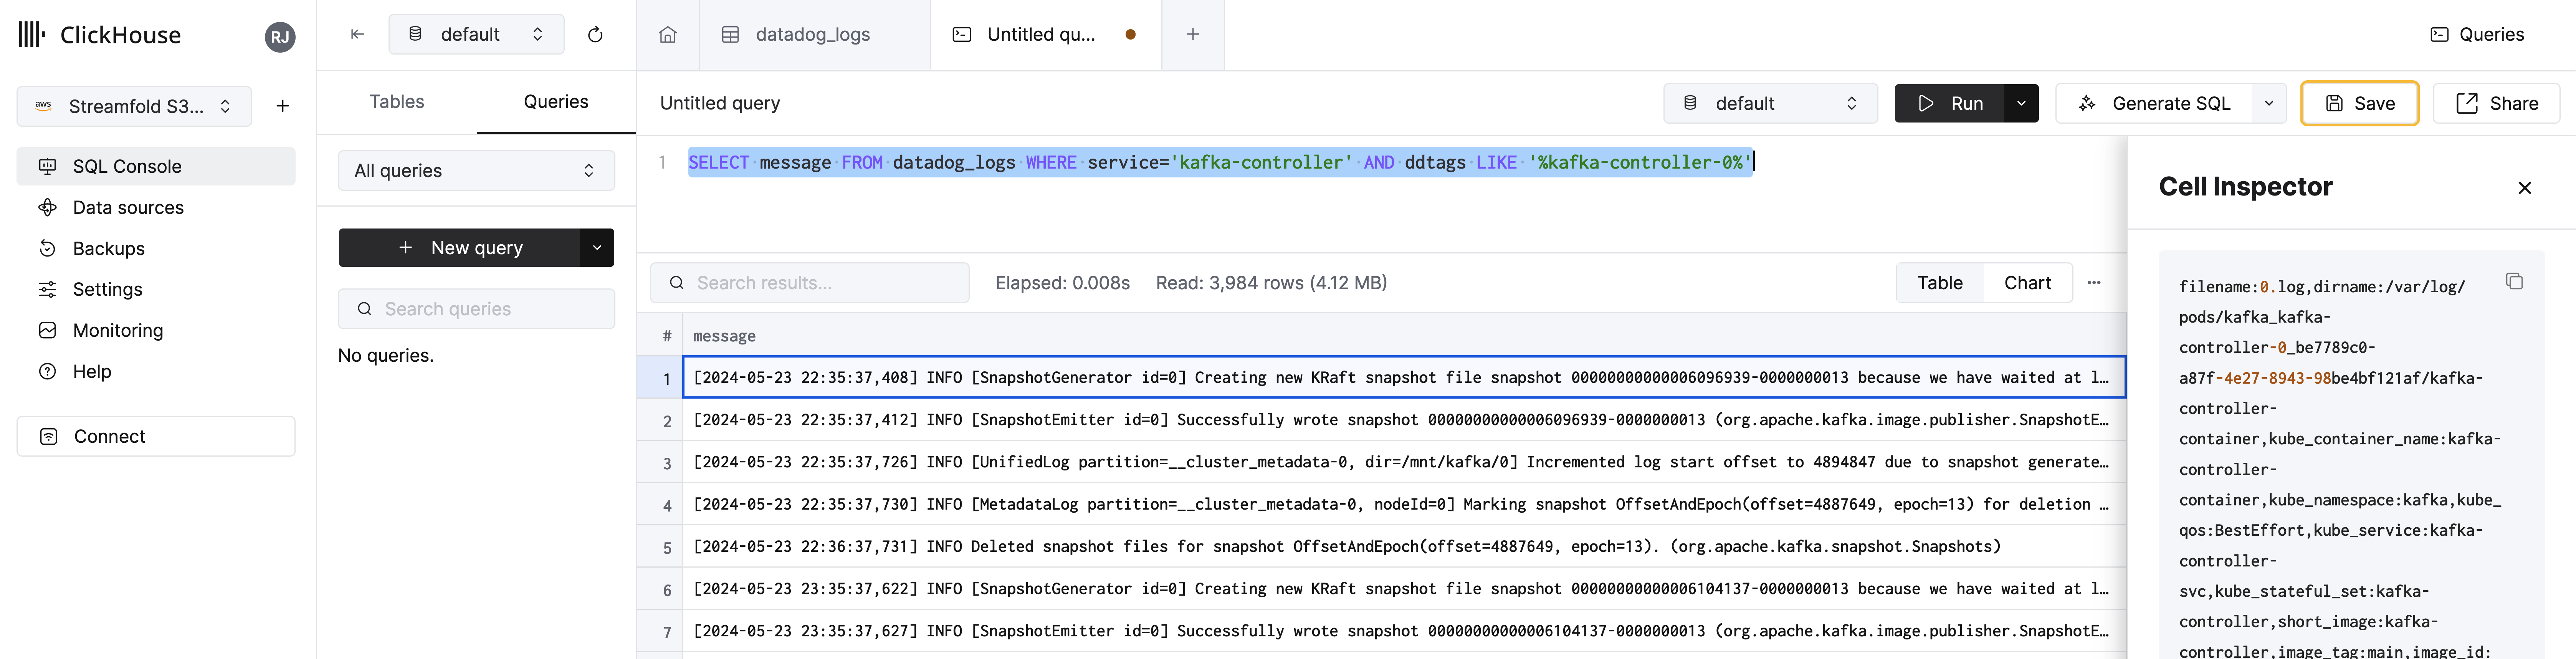This screenshot has height=659, width=2576.
Task: Refresh the database list
Action: (x=595, y=34)
